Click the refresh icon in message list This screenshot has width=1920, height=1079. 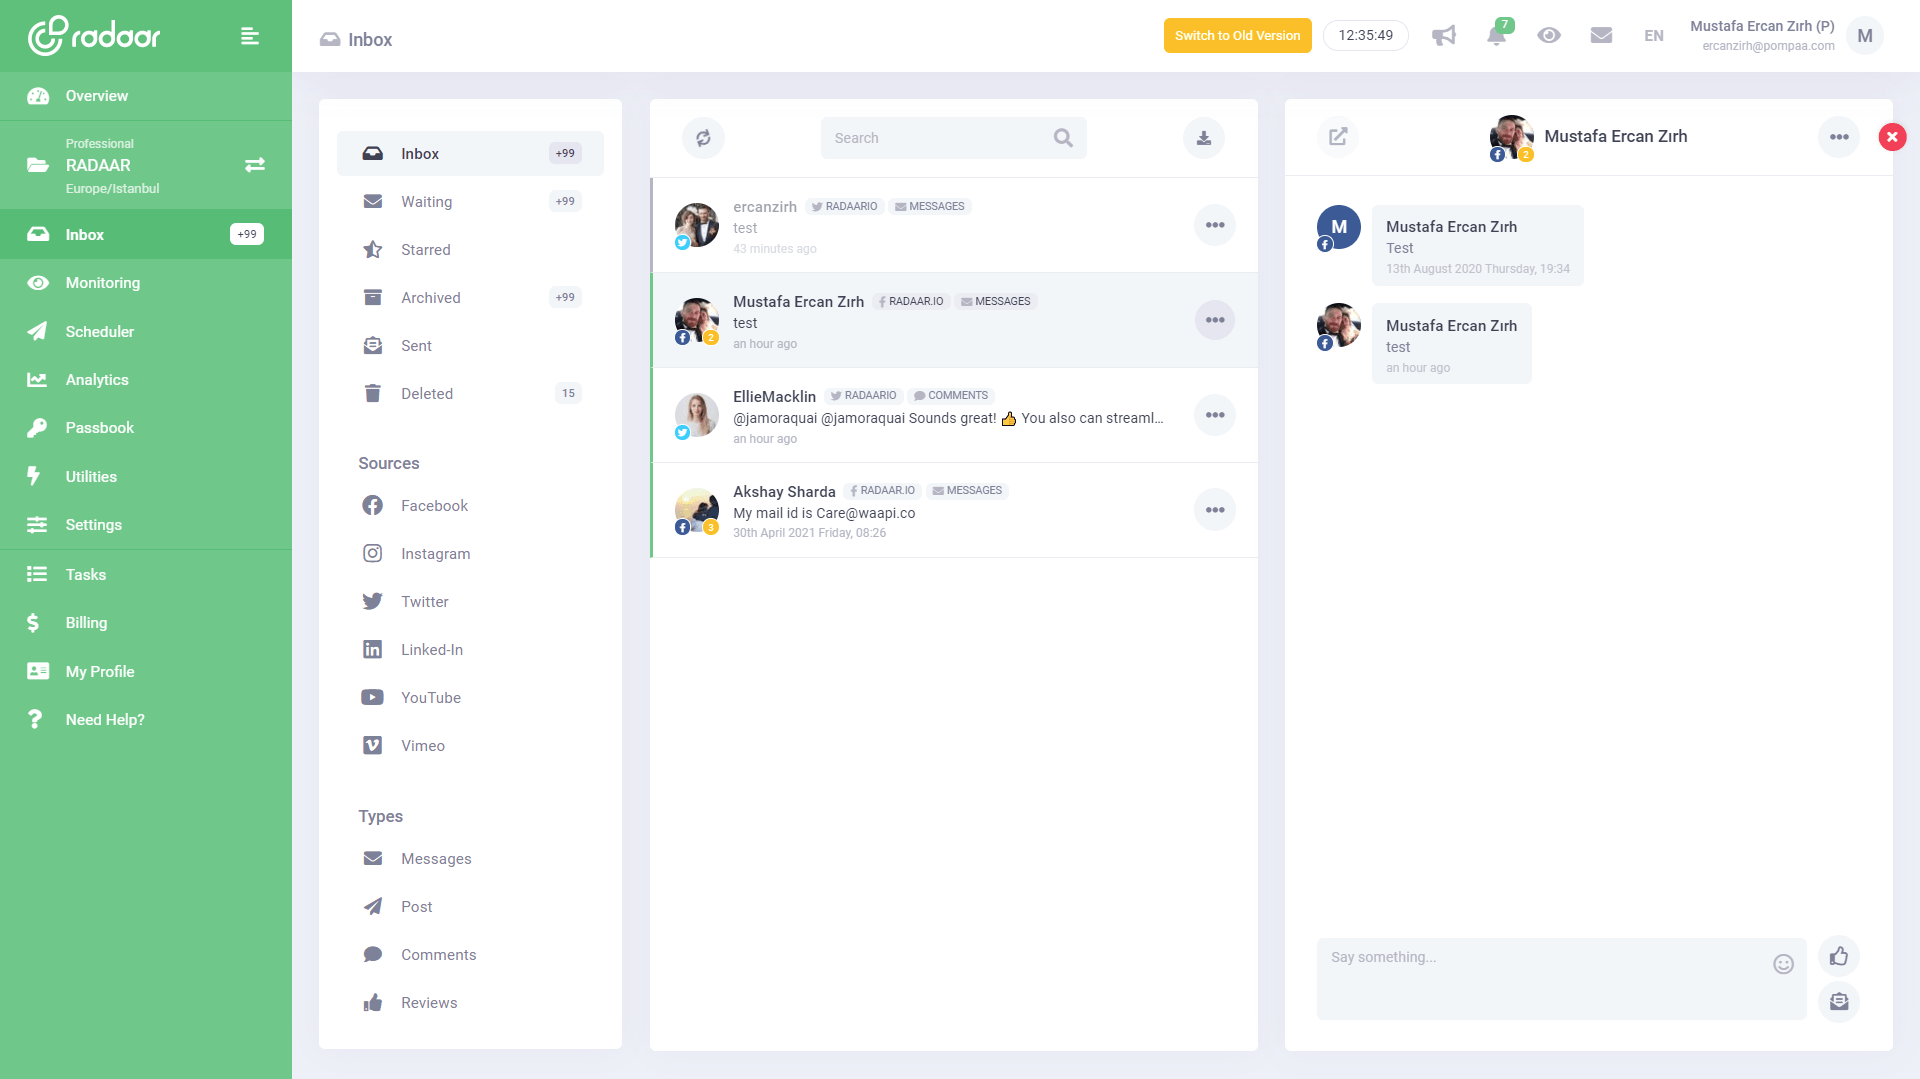pos(703,138)
